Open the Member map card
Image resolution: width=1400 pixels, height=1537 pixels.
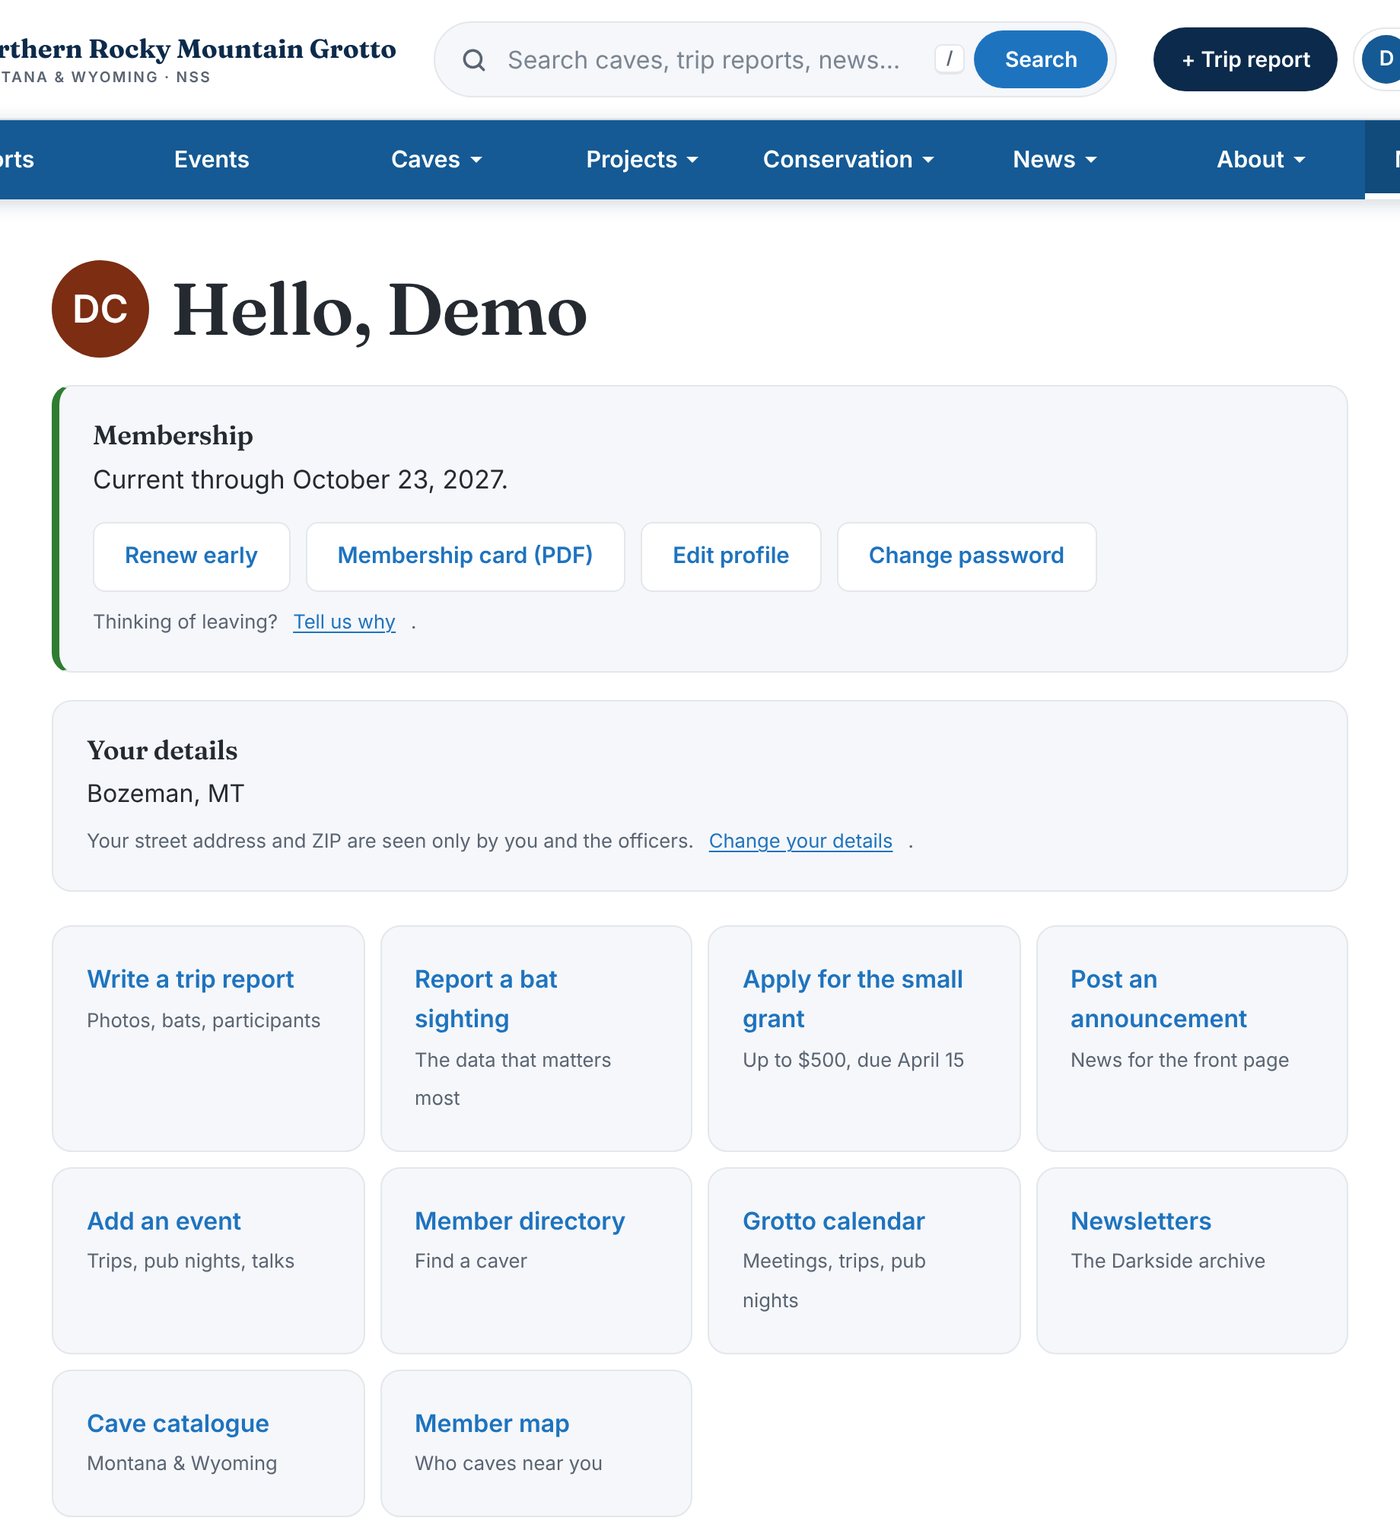(x=536, y=1443)
